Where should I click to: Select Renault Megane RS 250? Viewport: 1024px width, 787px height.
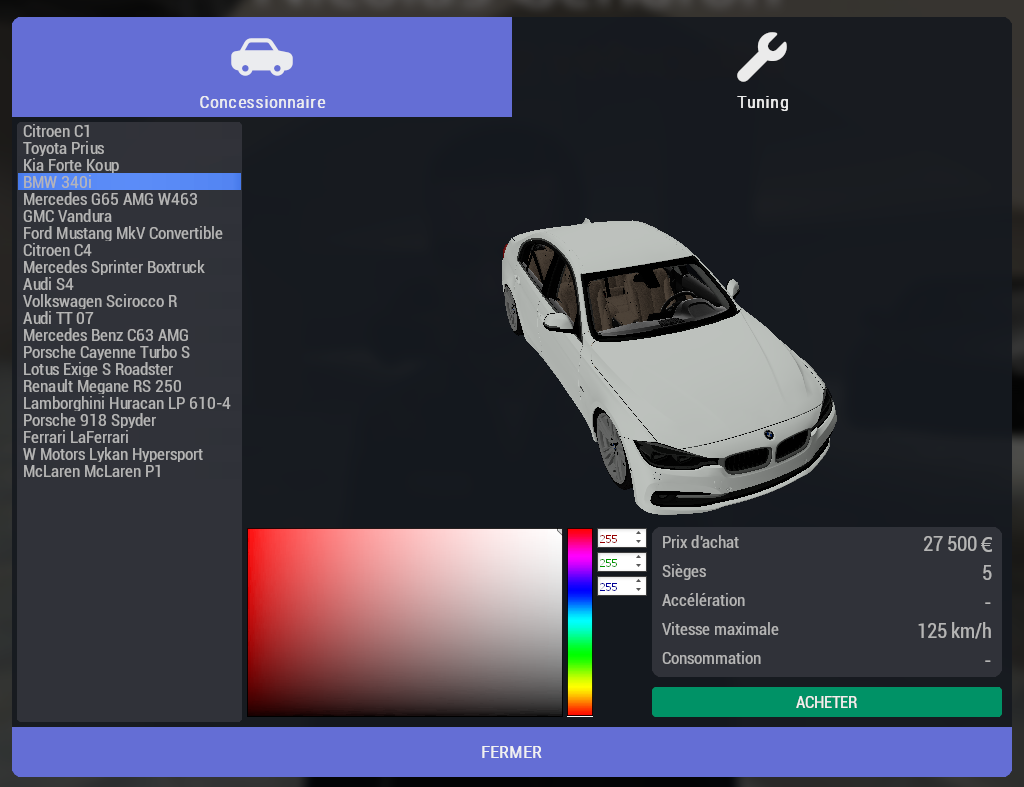[x=129, y=386]
